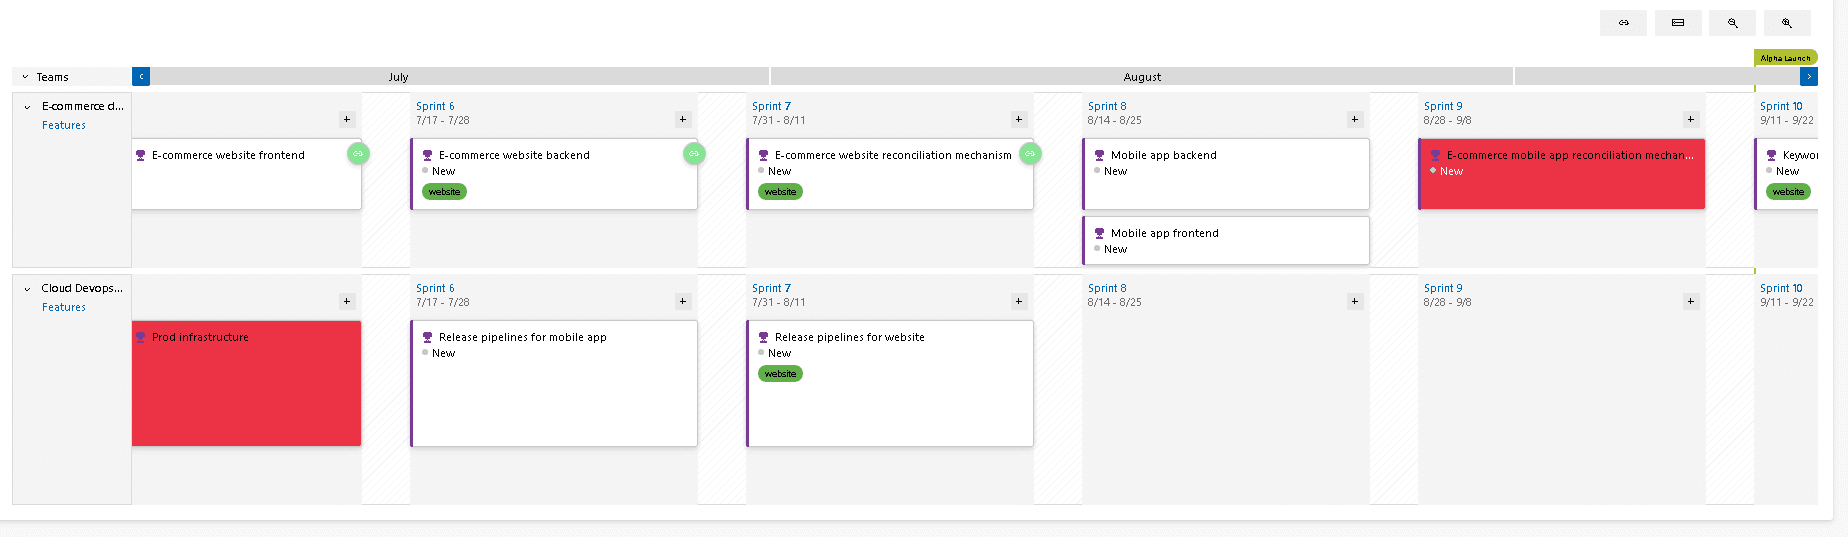Open Sprint 10 in the E-commerce row
Image resolution: width=1848 pixels, height=537 pixels.
point(1781,106)
